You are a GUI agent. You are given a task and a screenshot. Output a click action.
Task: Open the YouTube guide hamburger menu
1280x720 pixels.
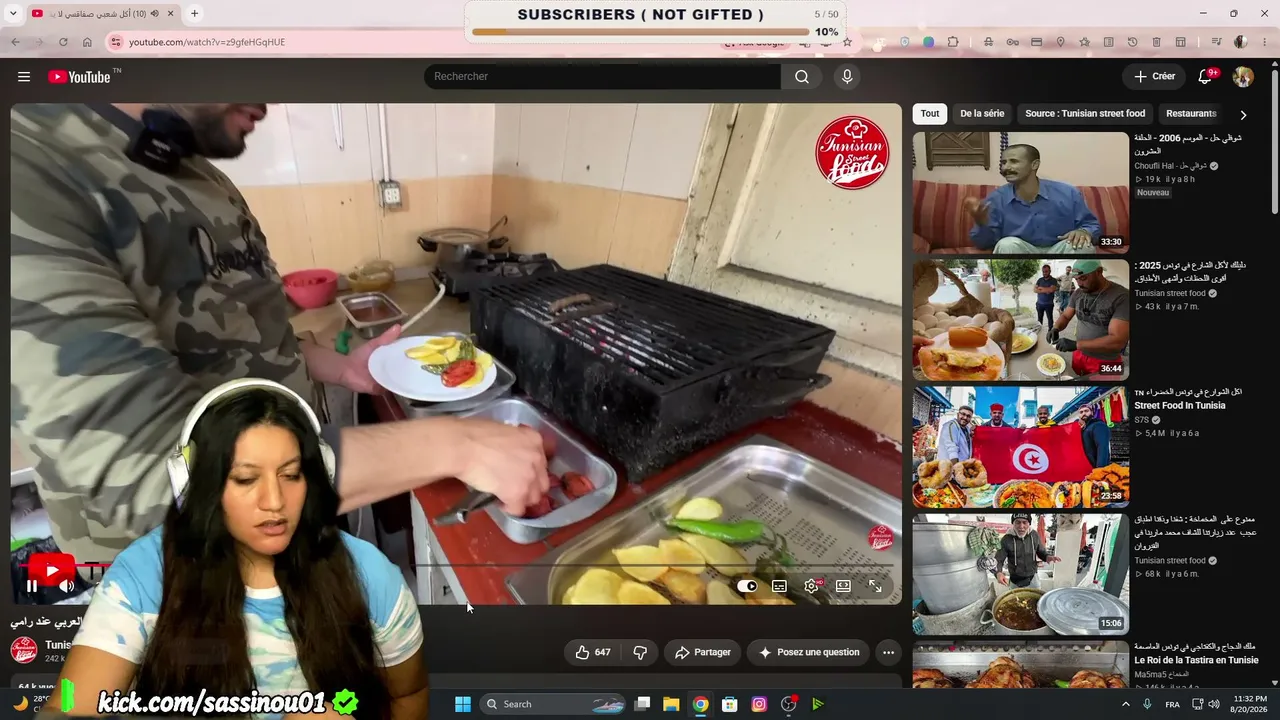(24, 77)
